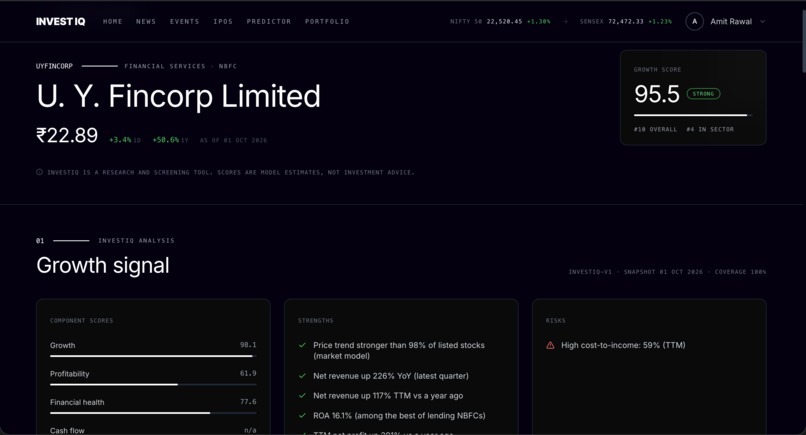Click the InvestIQ Analysis section label
This screenshot has height=435, width=806.
click(136, 240)
